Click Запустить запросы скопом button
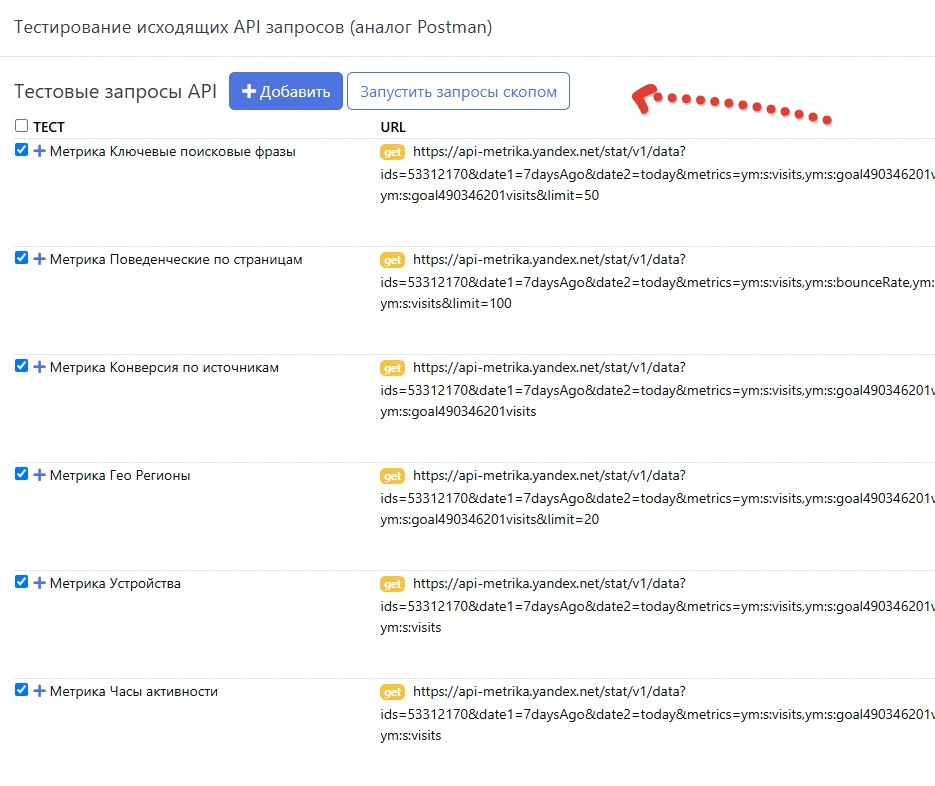Image resolution: width=935 pixels, height=786 pixels. 458,91
